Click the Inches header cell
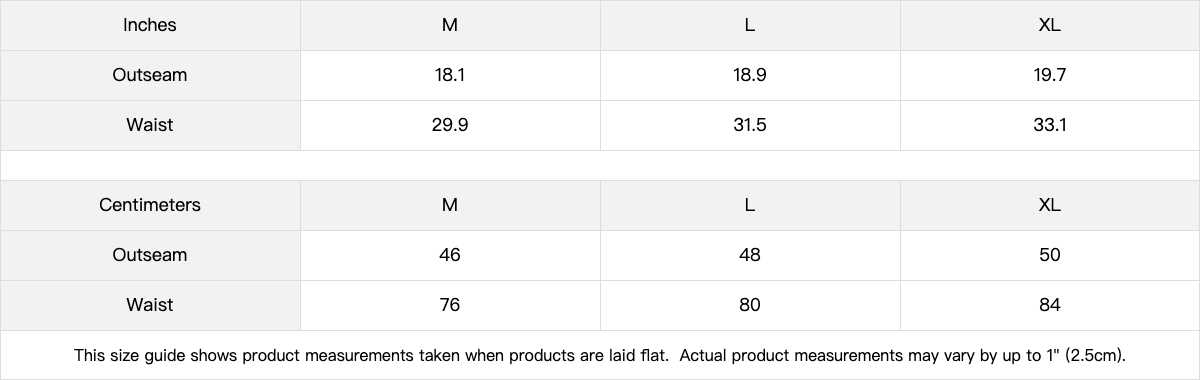 point(150,25)
